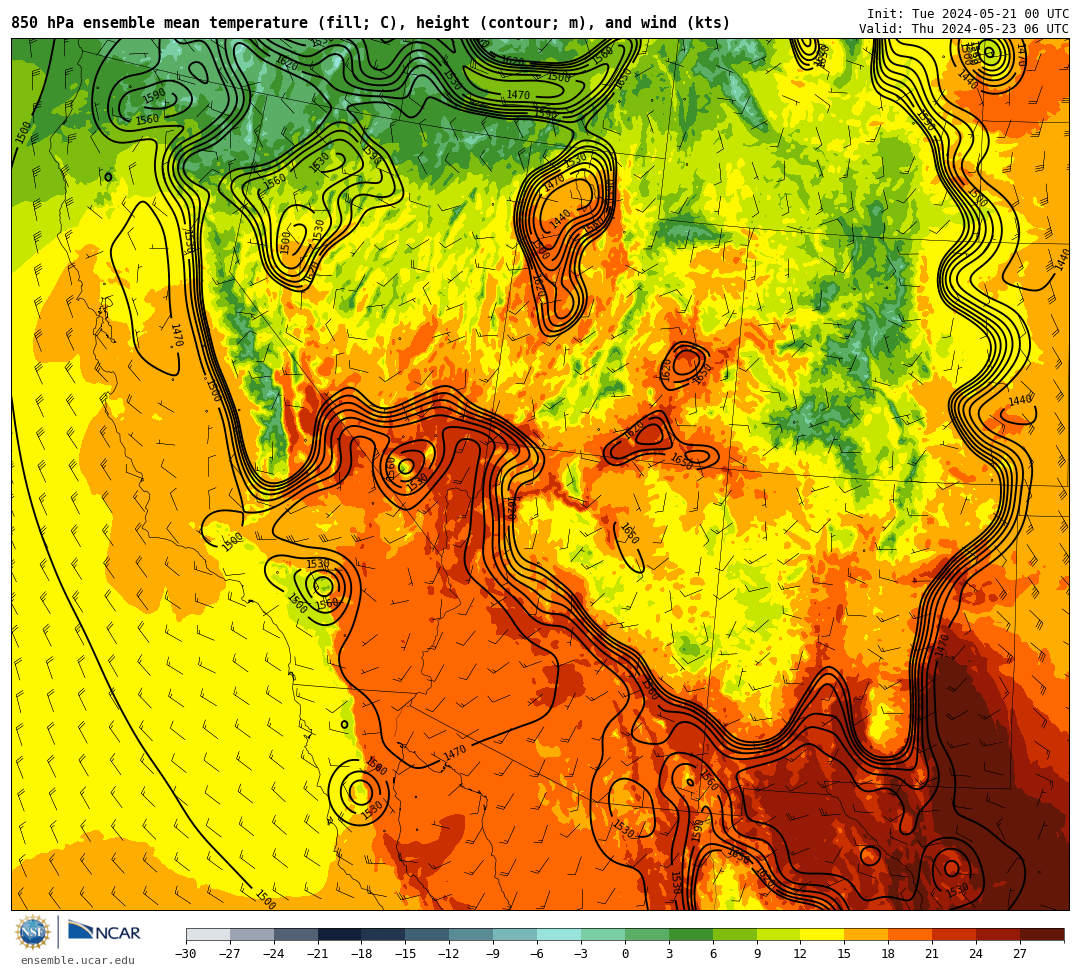Select the Valid: Thu 2024-05-23 06 UTC text

point(964,29)
